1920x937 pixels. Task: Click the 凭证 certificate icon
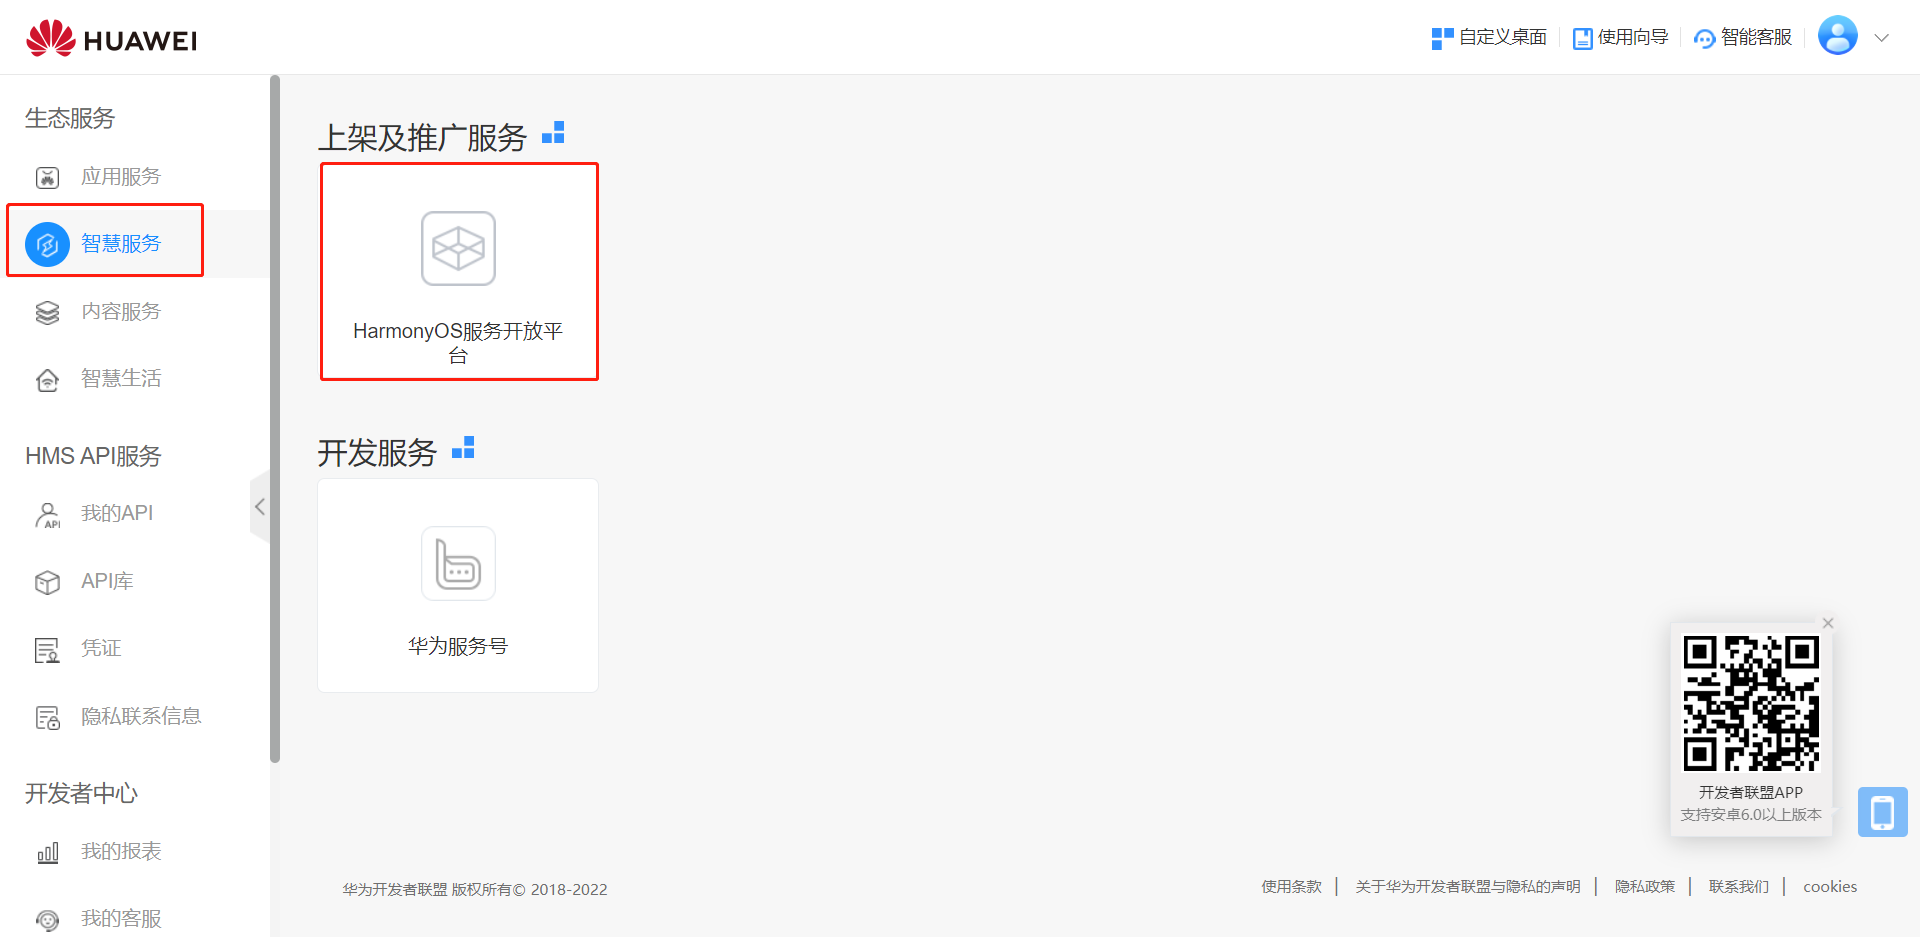coord(47,650)
